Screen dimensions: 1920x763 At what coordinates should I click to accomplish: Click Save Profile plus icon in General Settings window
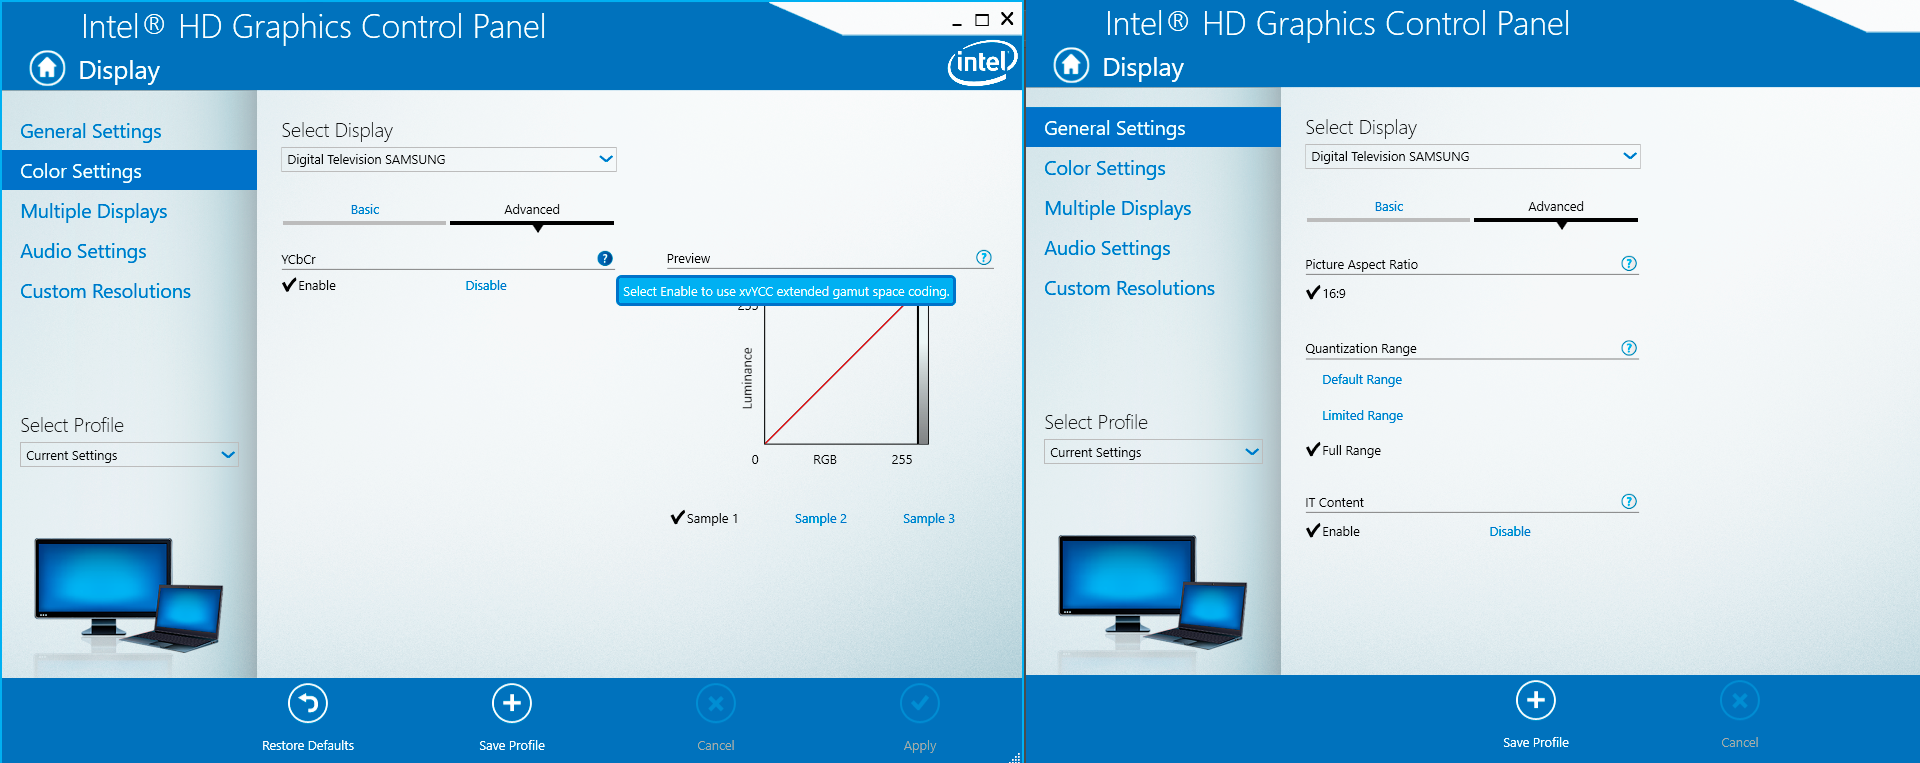(1536, 700)
